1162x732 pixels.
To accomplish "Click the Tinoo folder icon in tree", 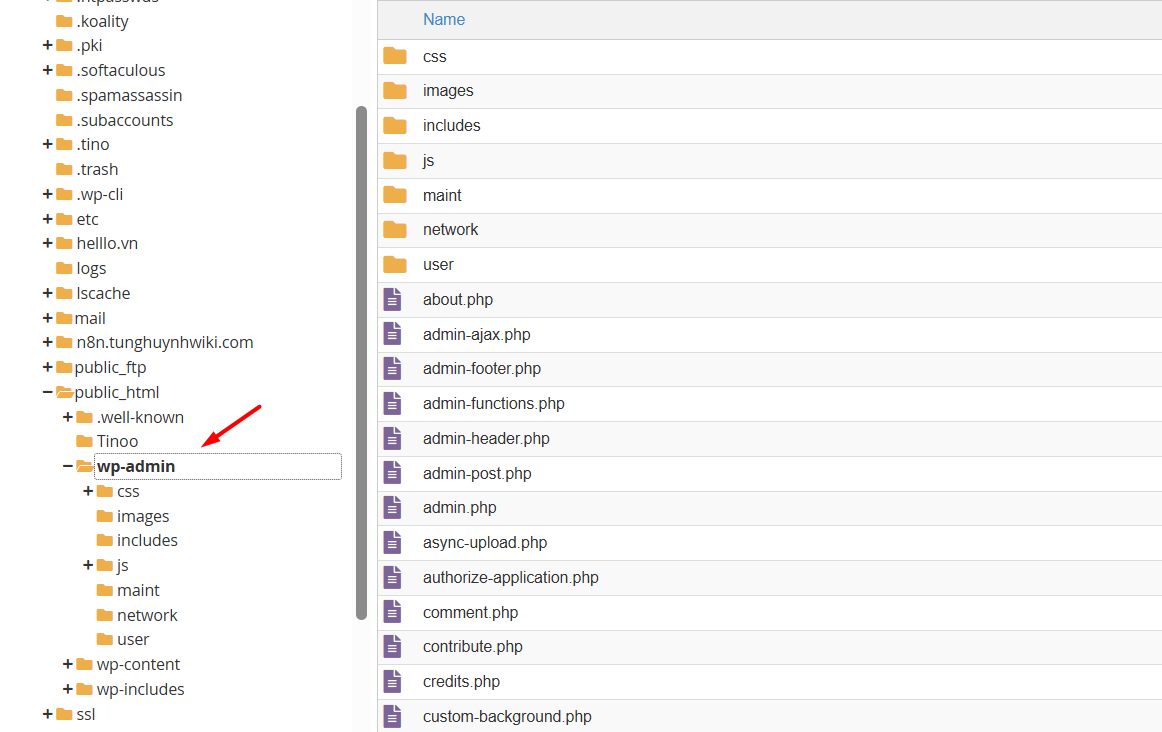I will pyautogui.click(x=85, y=441).
